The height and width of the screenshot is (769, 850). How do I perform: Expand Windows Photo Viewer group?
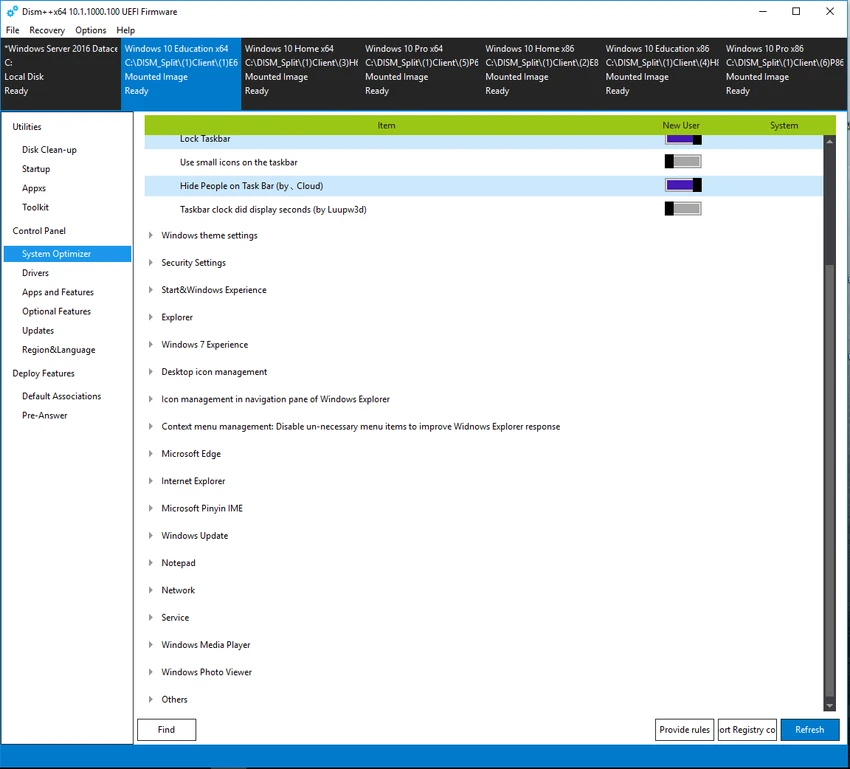pyautogui.click(x=151, y=672)
